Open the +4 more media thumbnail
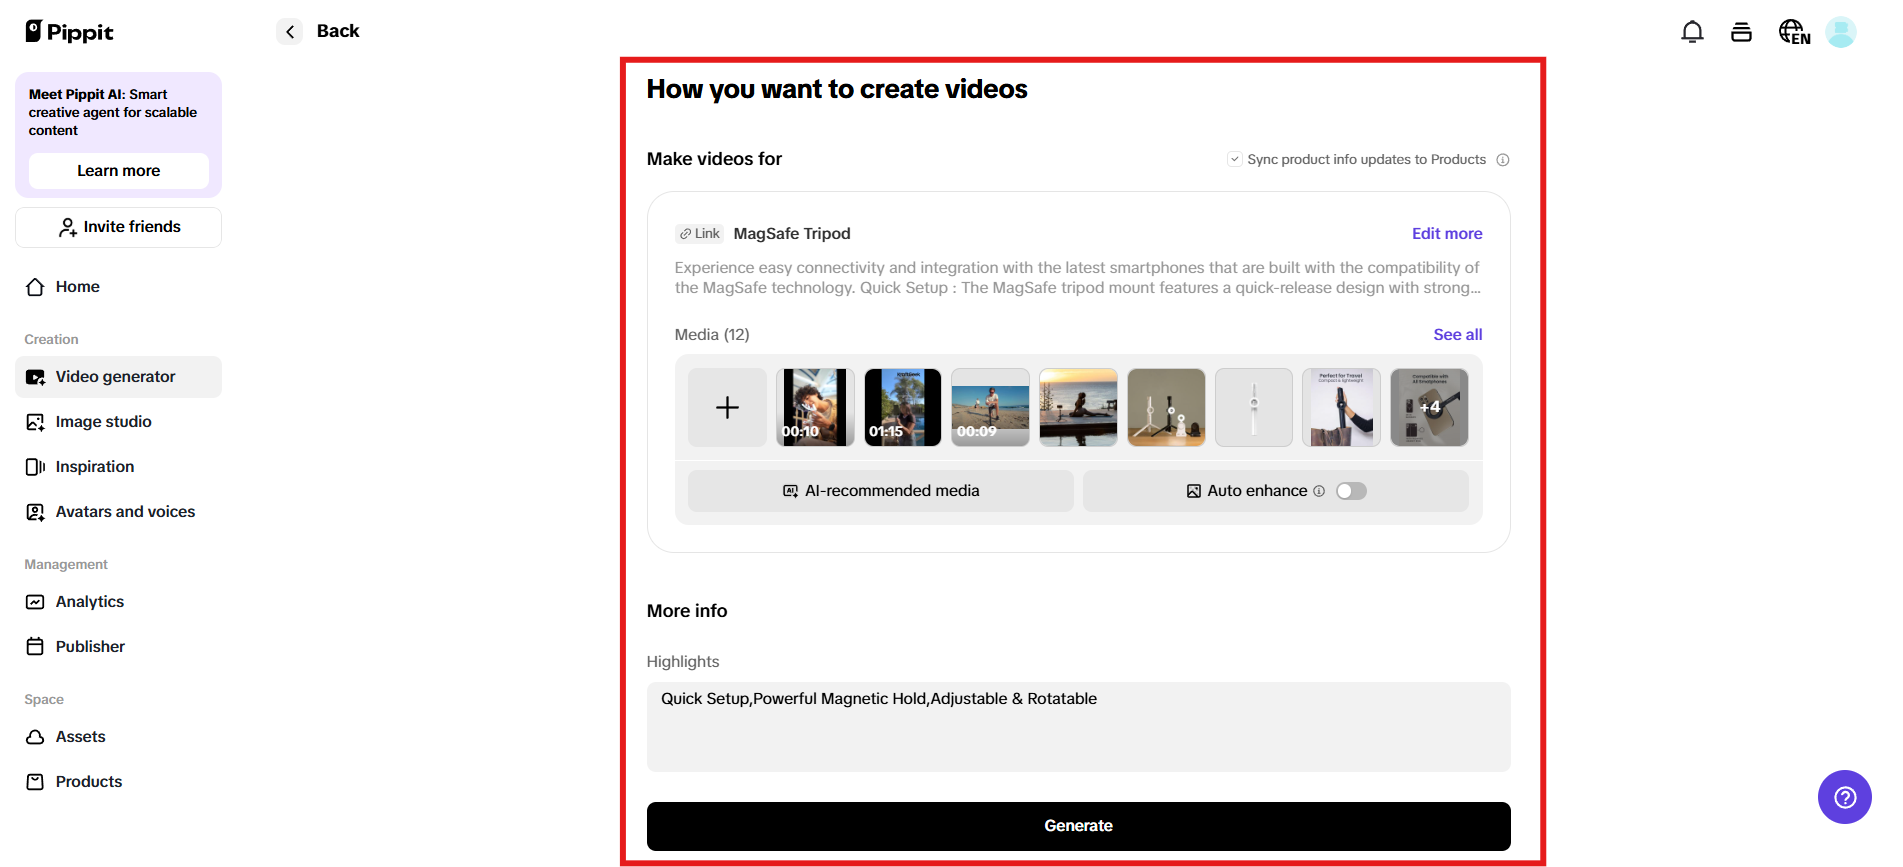The width and height of the screenshot is (1903, 867). coord(1429,407)
